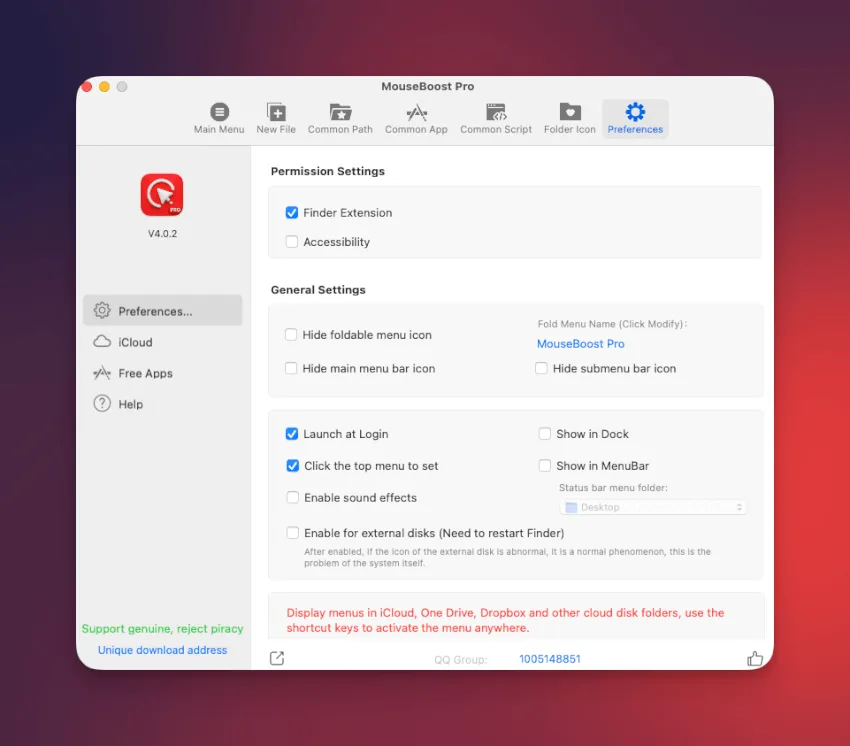The image size is (850, 746).
Task: Click Support genuine, reject piracy text
Action: click(162, 628)
